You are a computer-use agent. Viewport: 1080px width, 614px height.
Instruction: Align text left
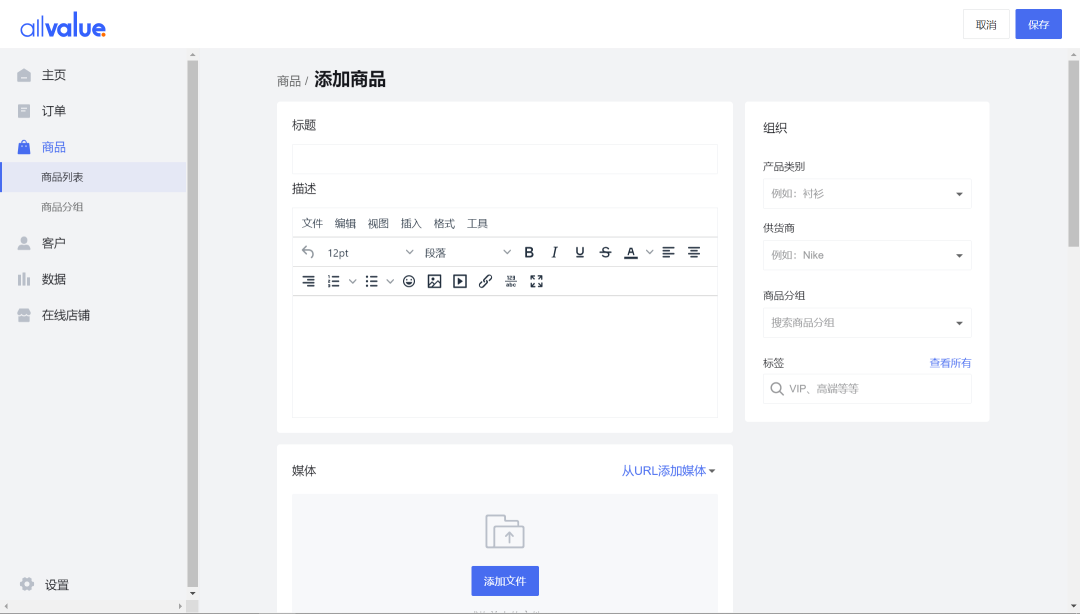[x=668, y=252]
